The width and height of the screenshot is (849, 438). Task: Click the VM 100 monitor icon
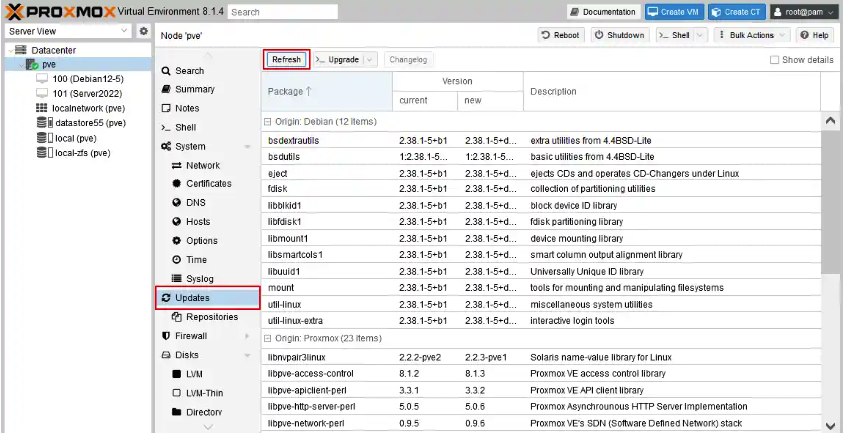coord(42,79)
